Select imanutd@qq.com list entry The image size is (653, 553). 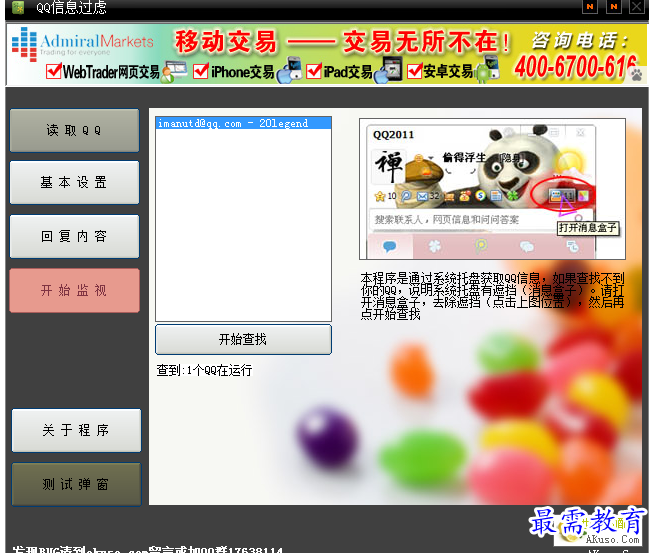(x=243, y=123)
